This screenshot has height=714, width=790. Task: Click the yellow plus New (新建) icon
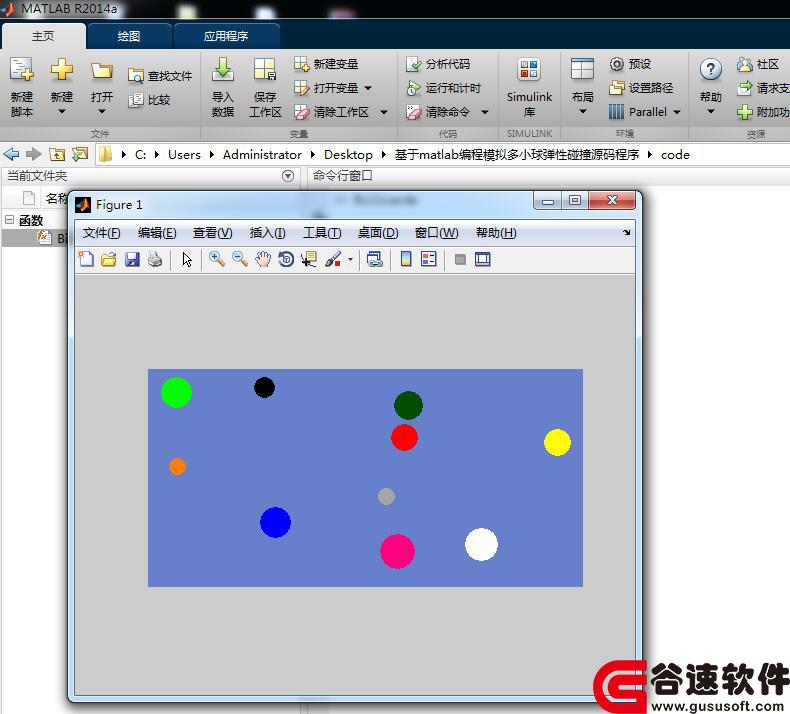tap(61, 70)
